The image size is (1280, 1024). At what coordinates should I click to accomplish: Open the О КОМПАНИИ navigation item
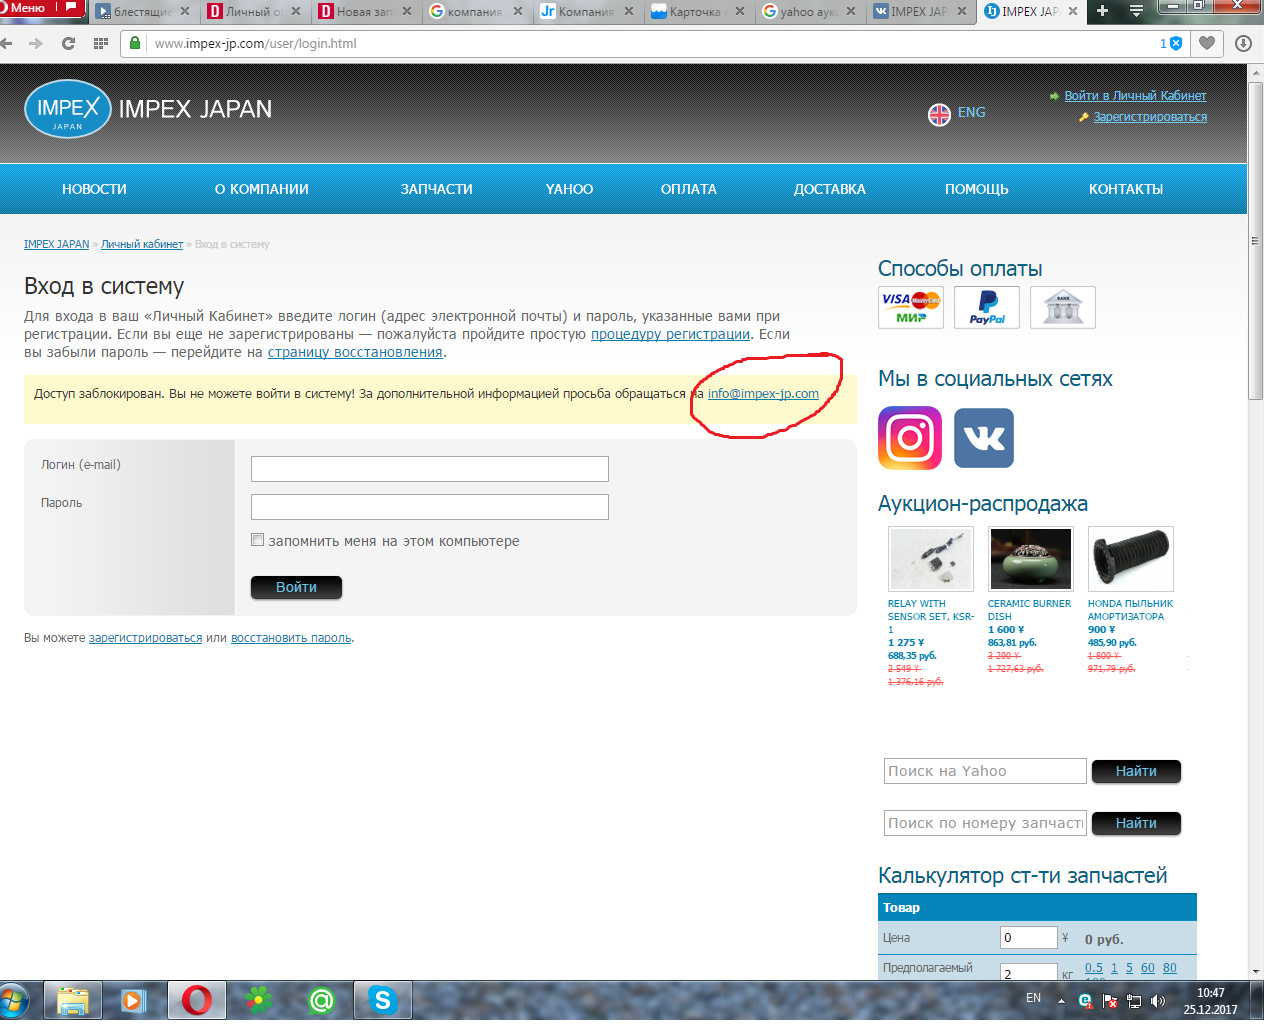(x=262, y=189)
